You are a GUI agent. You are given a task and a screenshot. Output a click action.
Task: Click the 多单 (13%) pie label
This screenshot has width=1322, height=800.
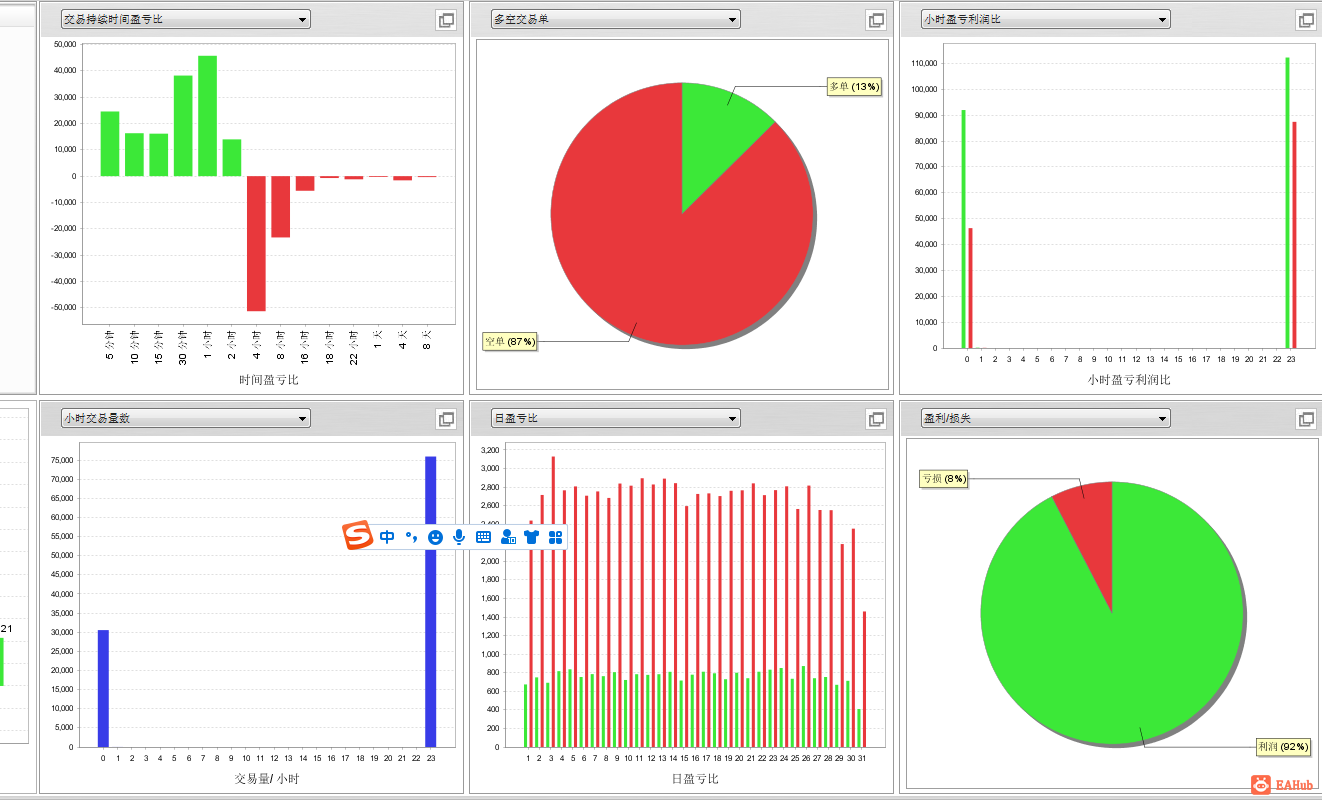click(x=855, y=87)
